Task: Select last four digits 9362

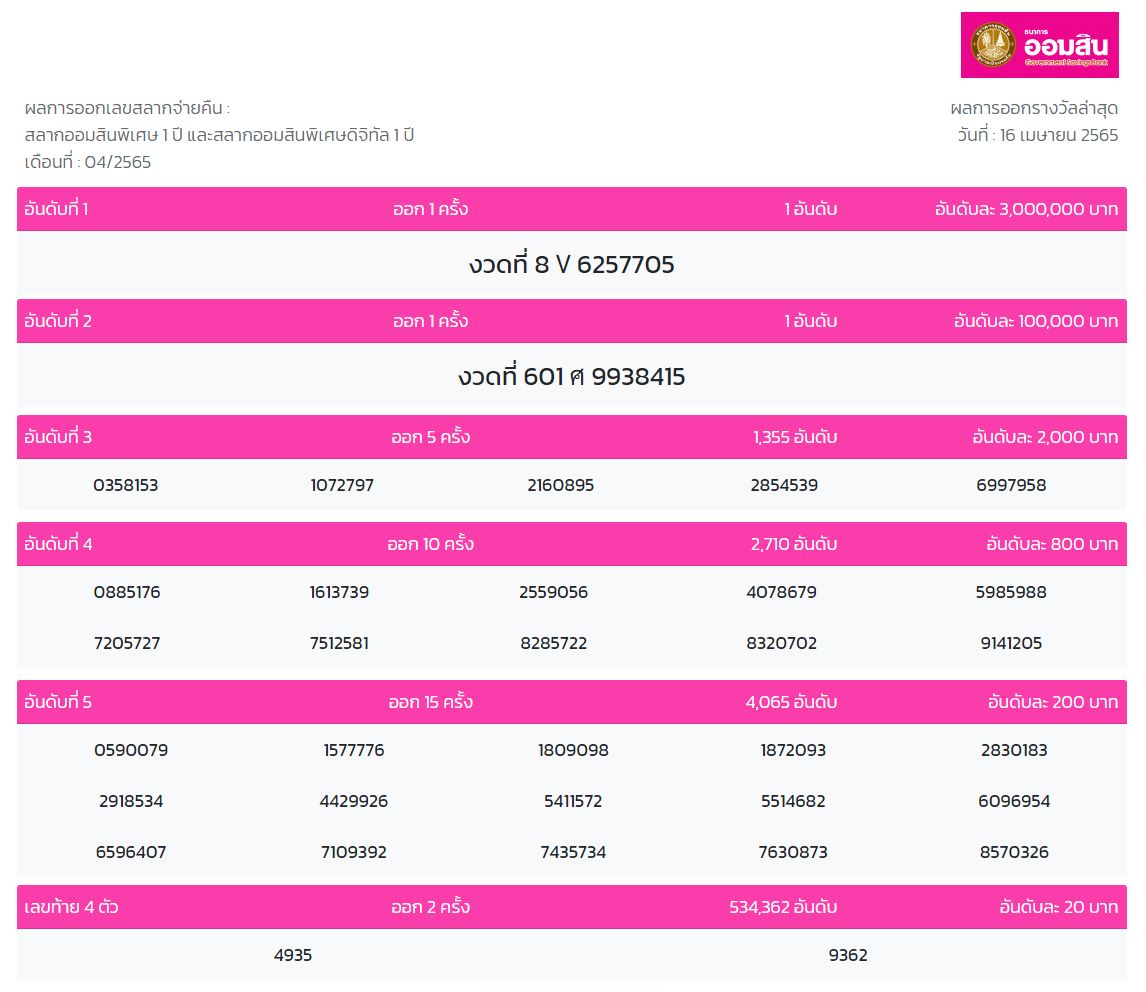Action: pyautogui.click(x=848, y=955)
